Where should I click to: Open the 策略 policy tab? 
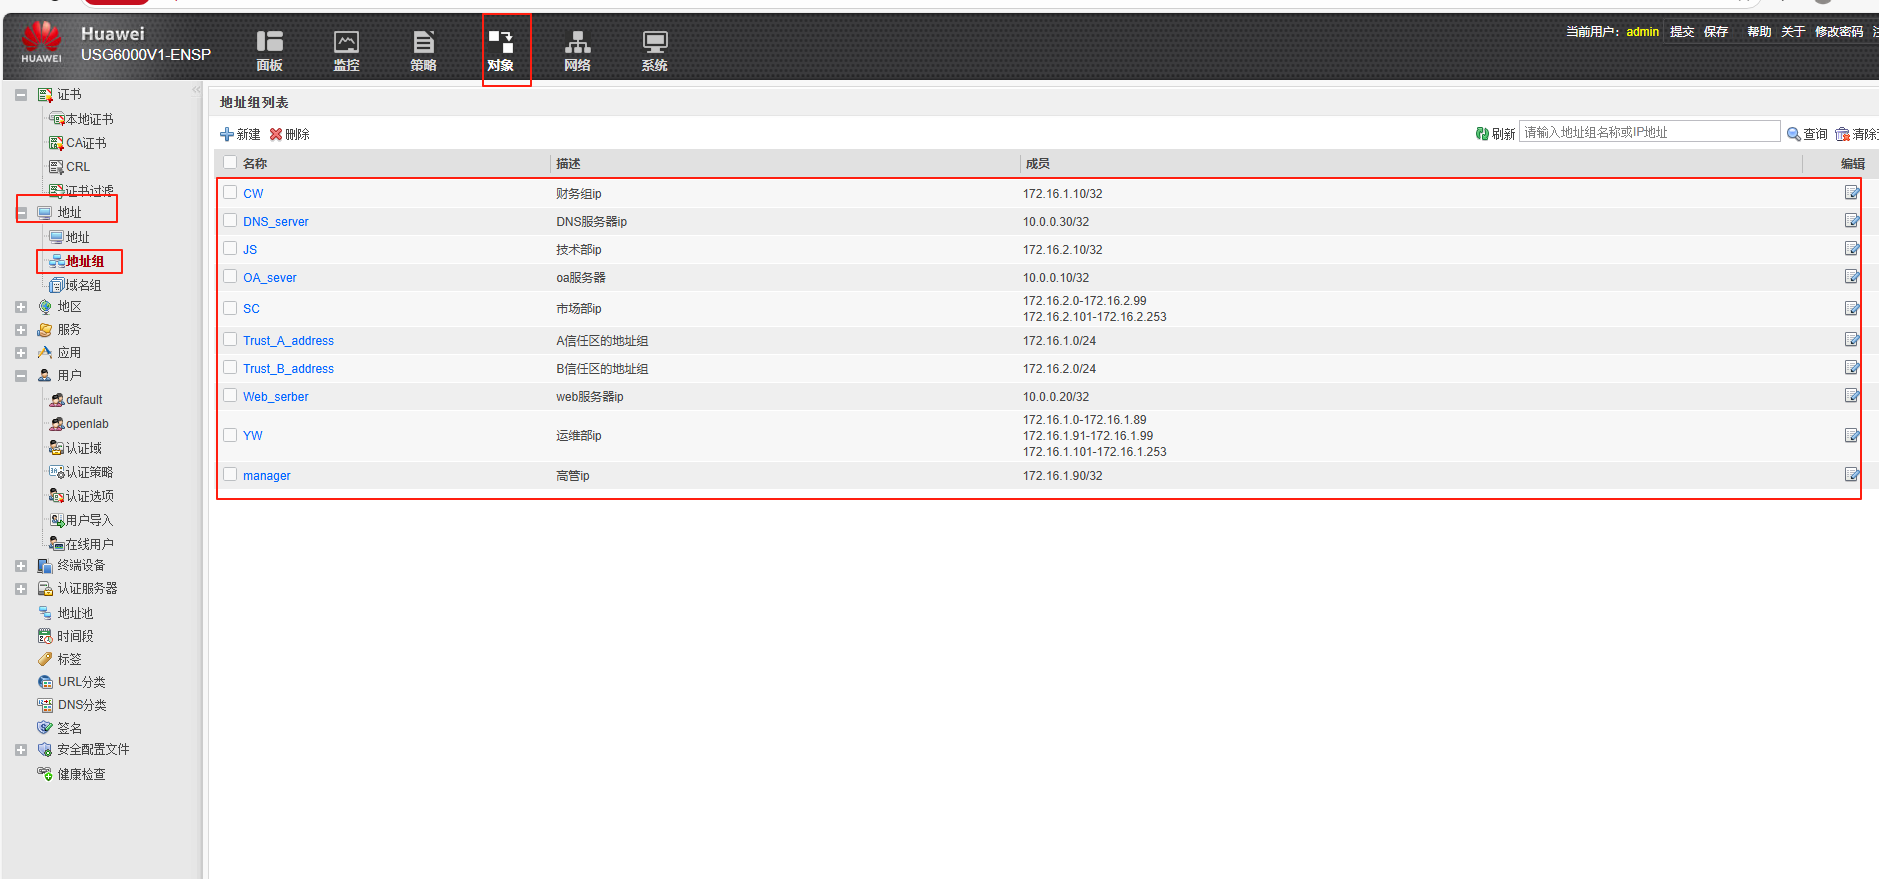[423, 51]
